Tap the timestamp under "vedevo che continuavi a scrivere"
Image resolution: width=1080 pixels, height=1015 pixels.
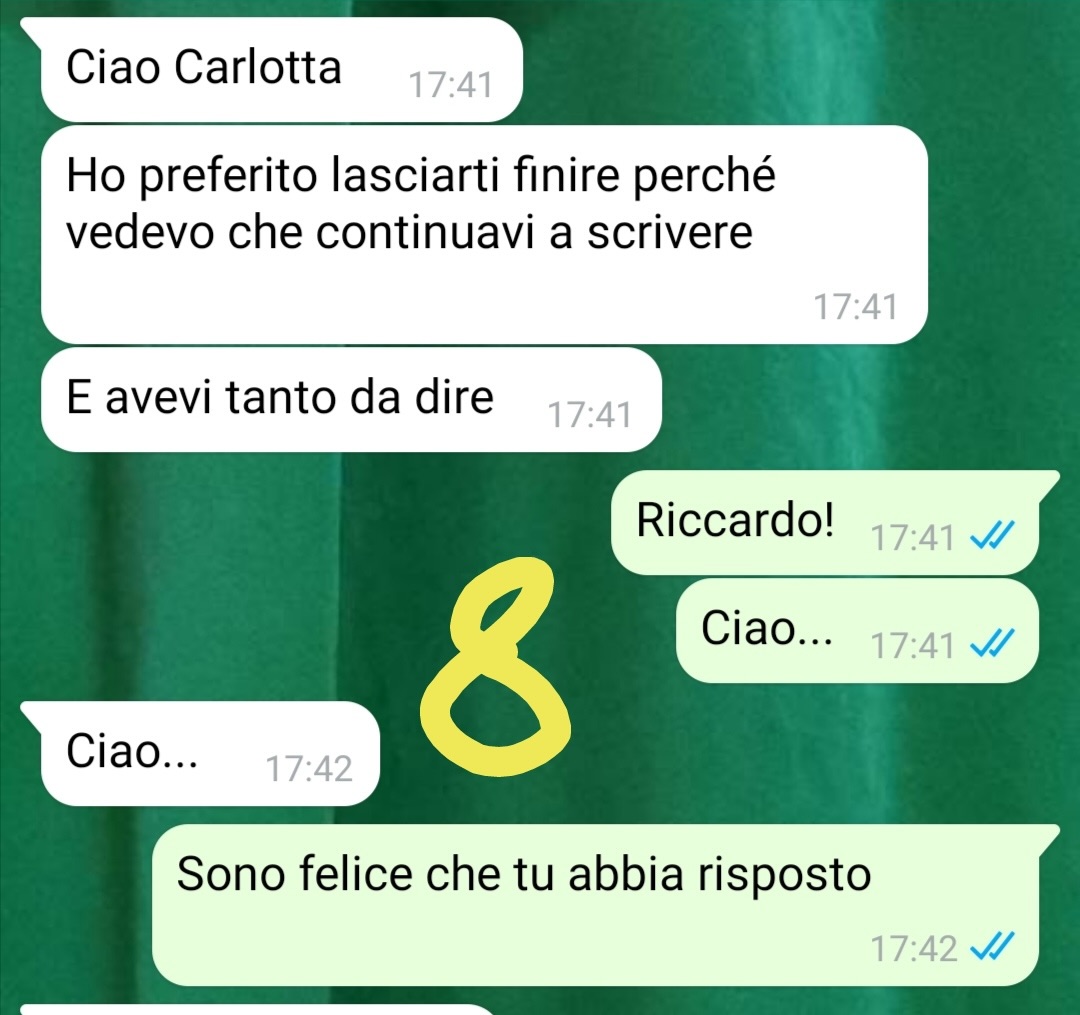[855, 307]
